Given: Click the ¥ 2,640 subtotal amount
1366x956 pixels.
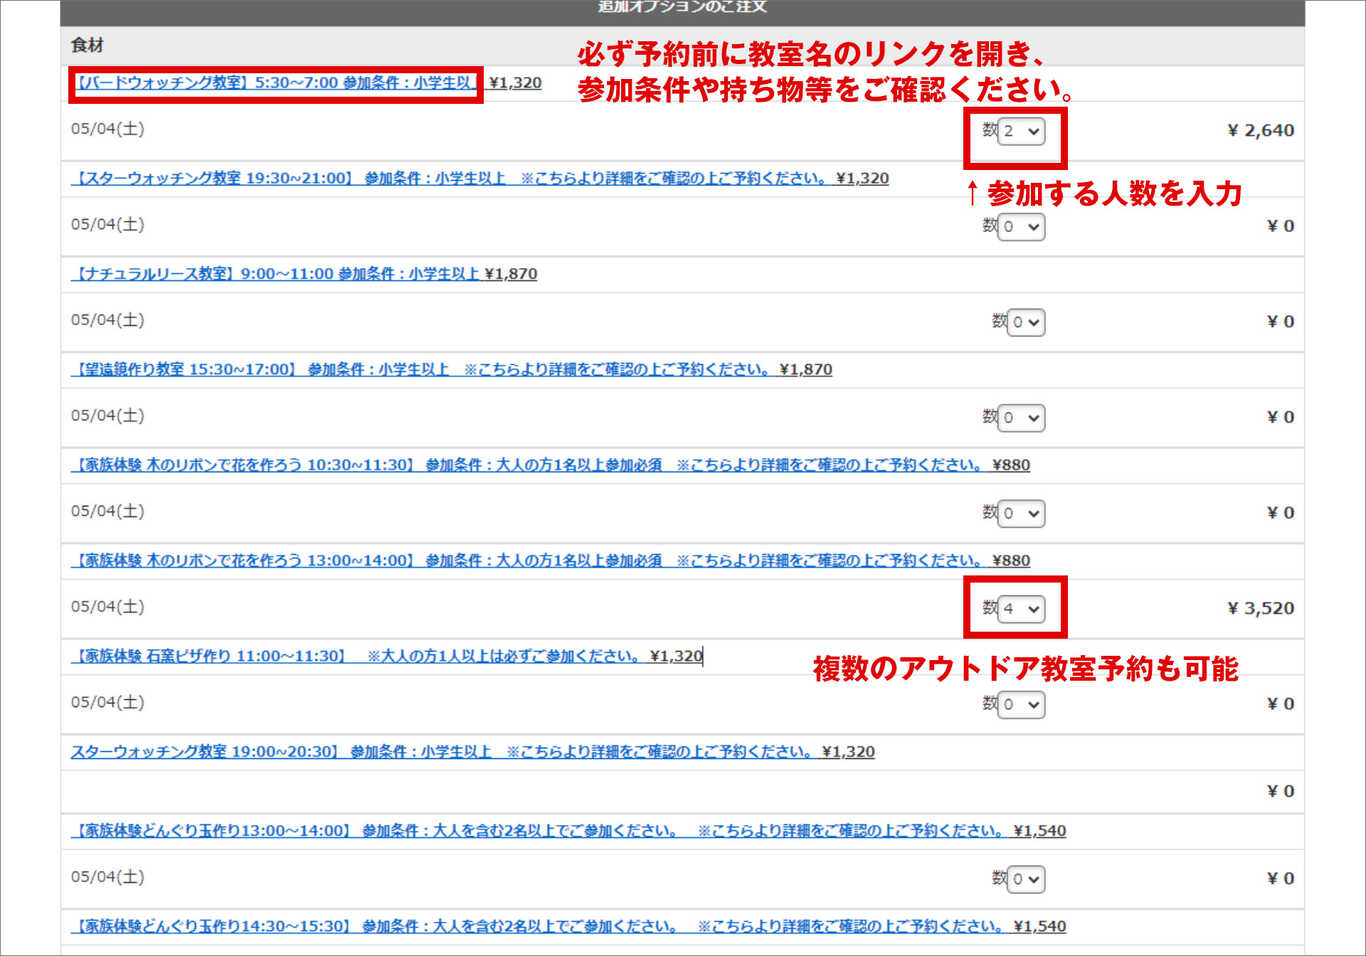Looking at the screenshot, I should pyautogui.click(x=1260, y=131).
